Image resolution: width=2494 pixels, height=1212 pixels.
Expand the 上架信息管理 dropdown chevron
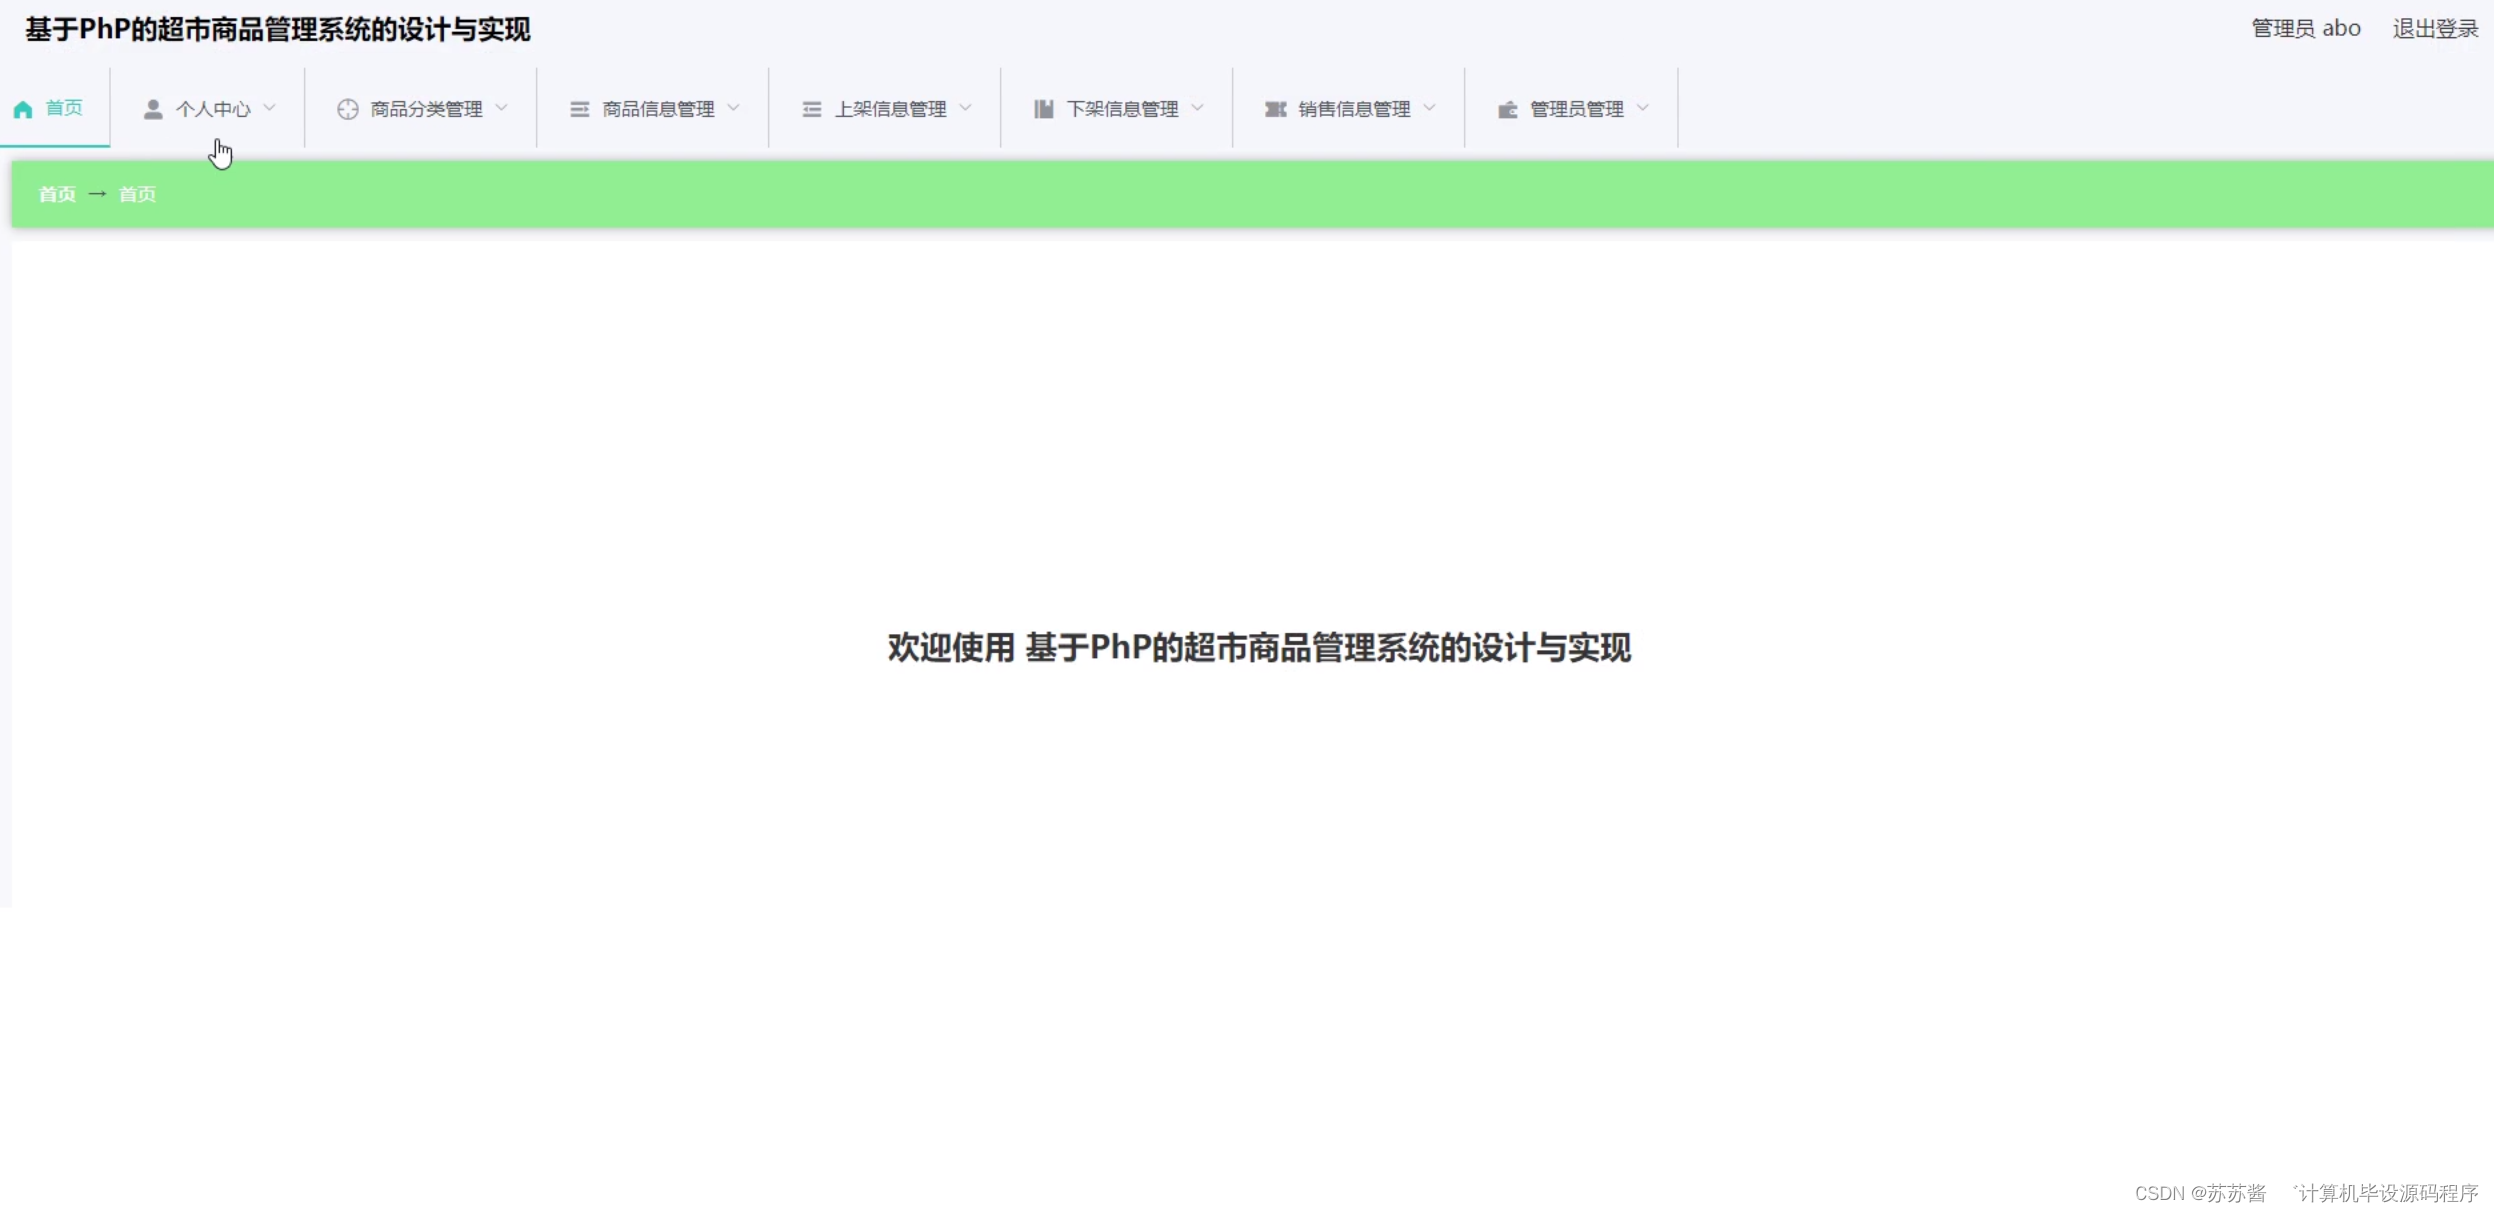click(x=965, y=108)
